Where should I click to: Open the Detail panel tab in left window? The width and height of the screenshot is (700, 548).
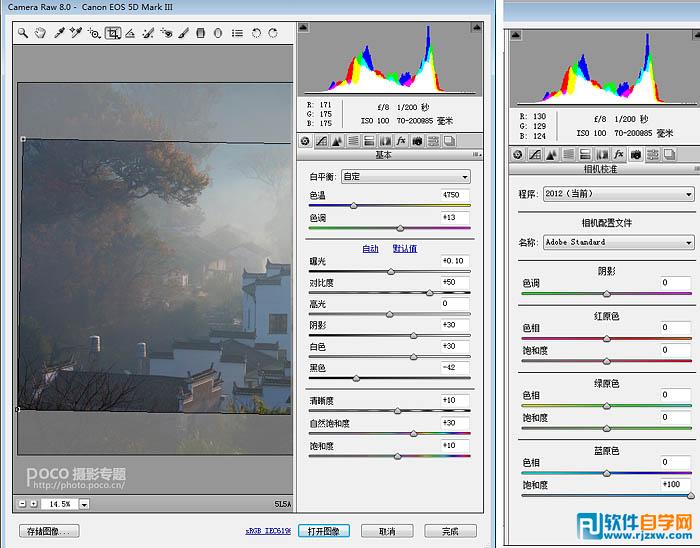[337, 141]
